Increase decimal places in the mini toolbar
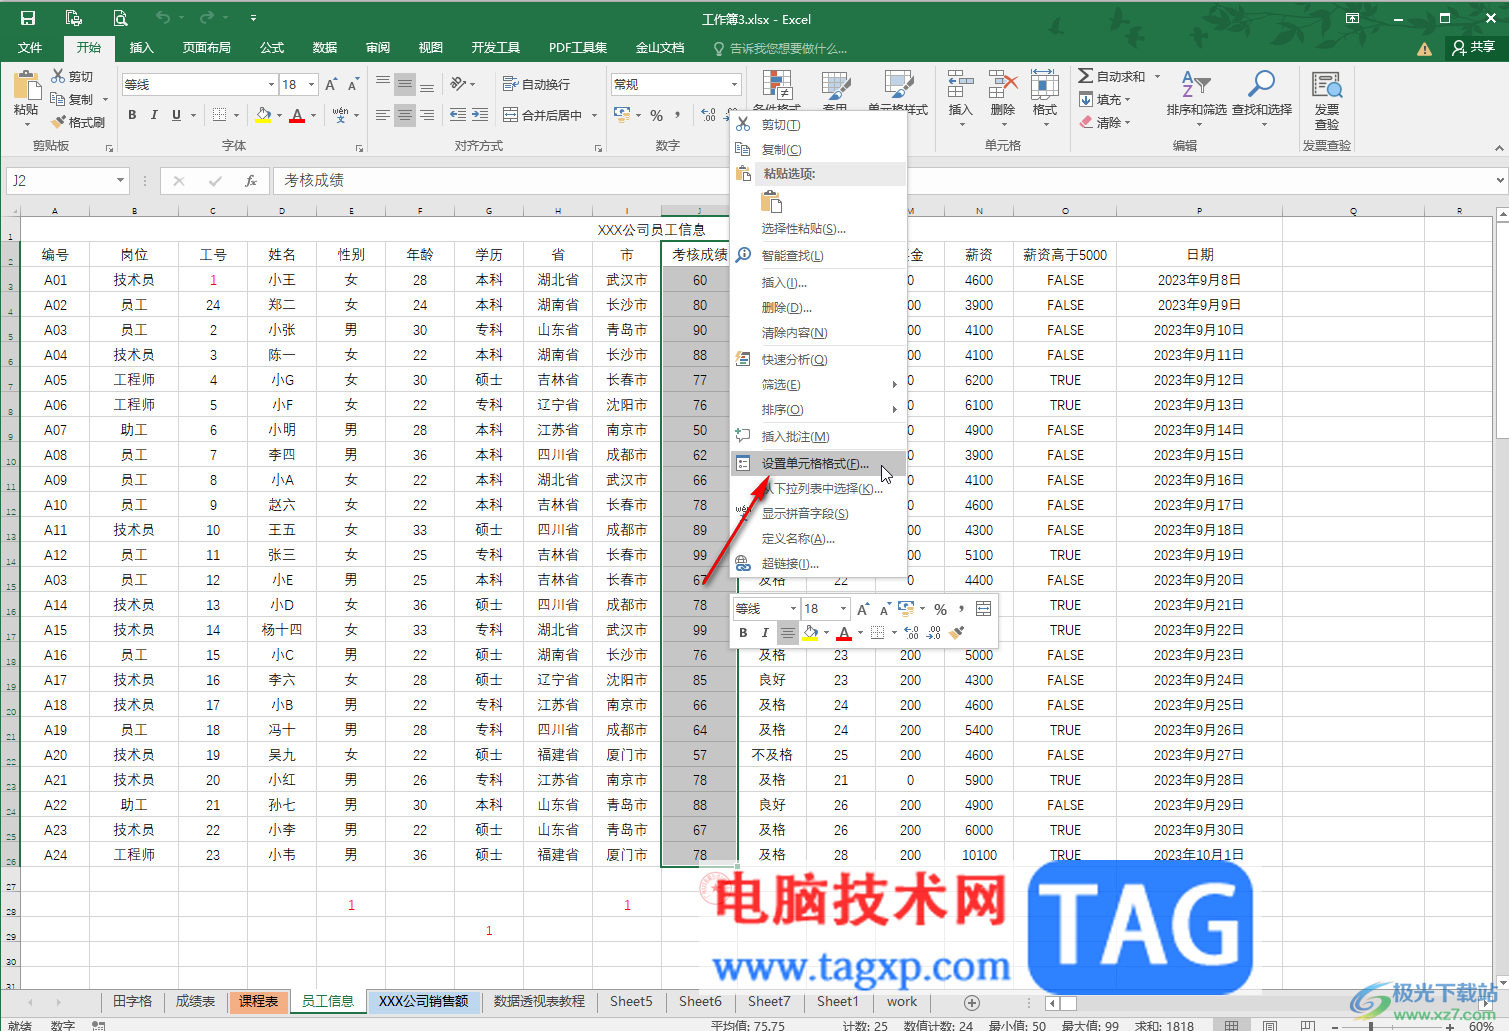The image size is (1509, 1031). pos(911,632)
